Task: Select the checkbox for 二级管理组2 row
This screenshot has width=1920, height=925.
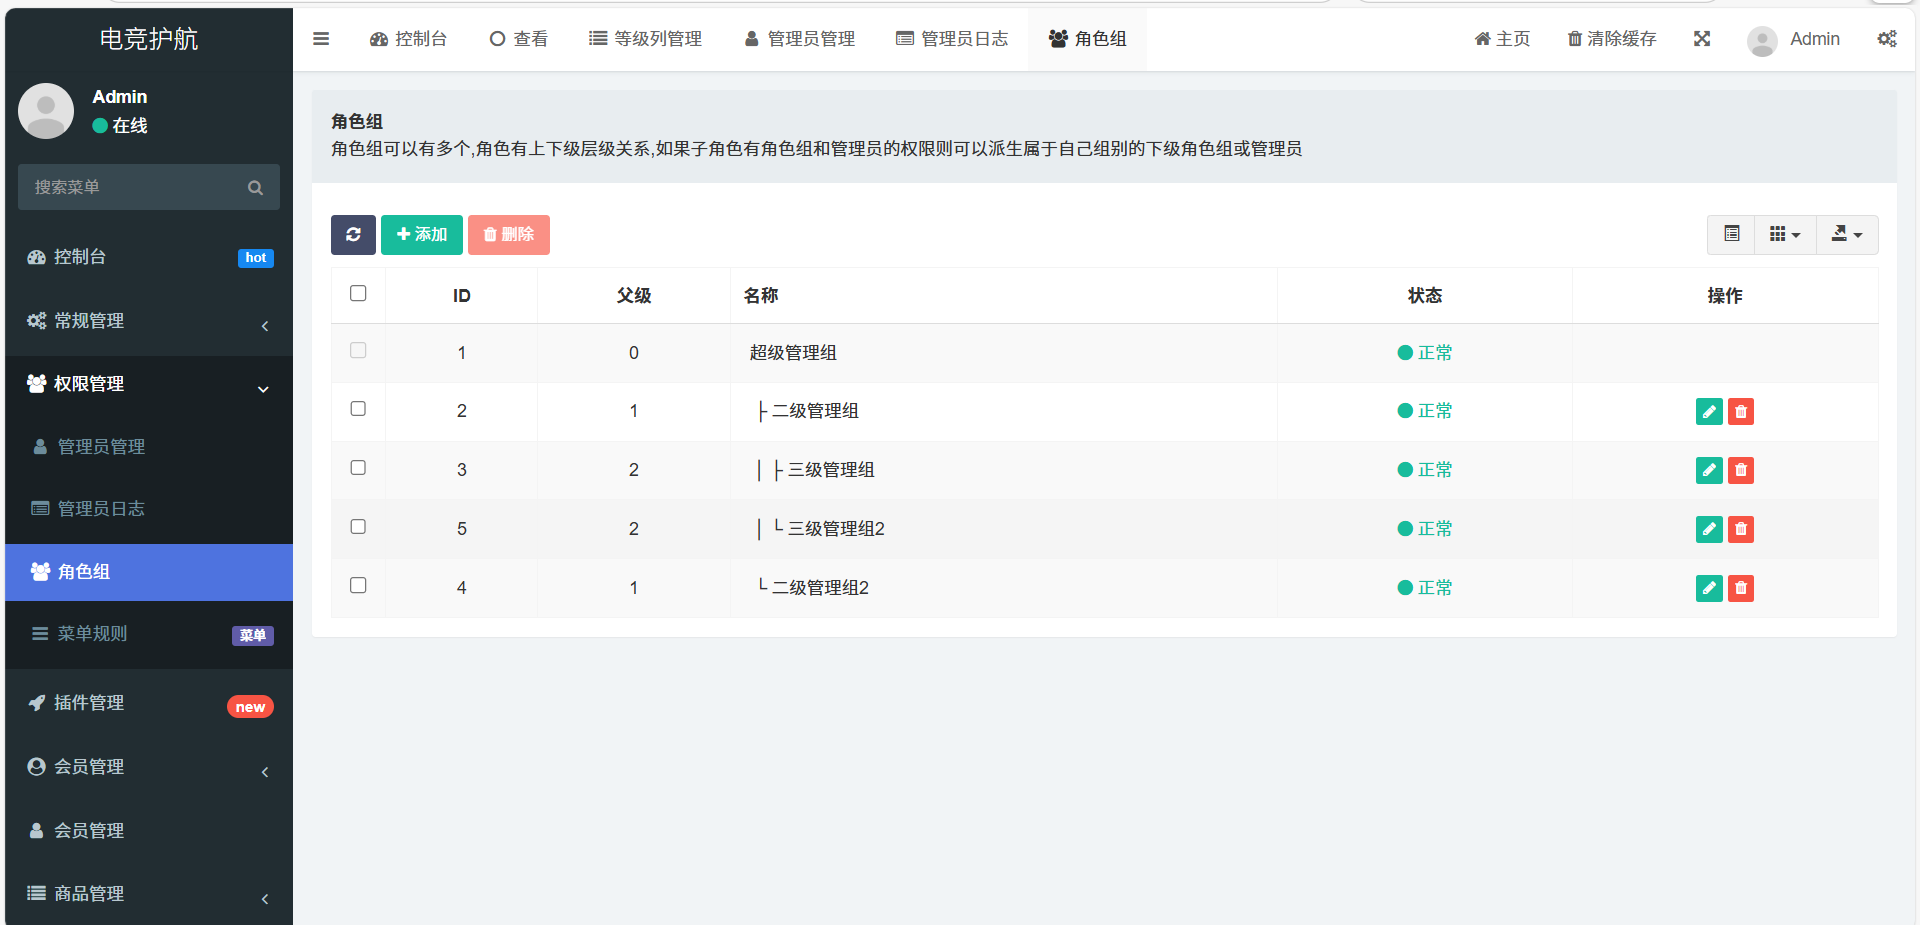Action: tap(358, 586)
